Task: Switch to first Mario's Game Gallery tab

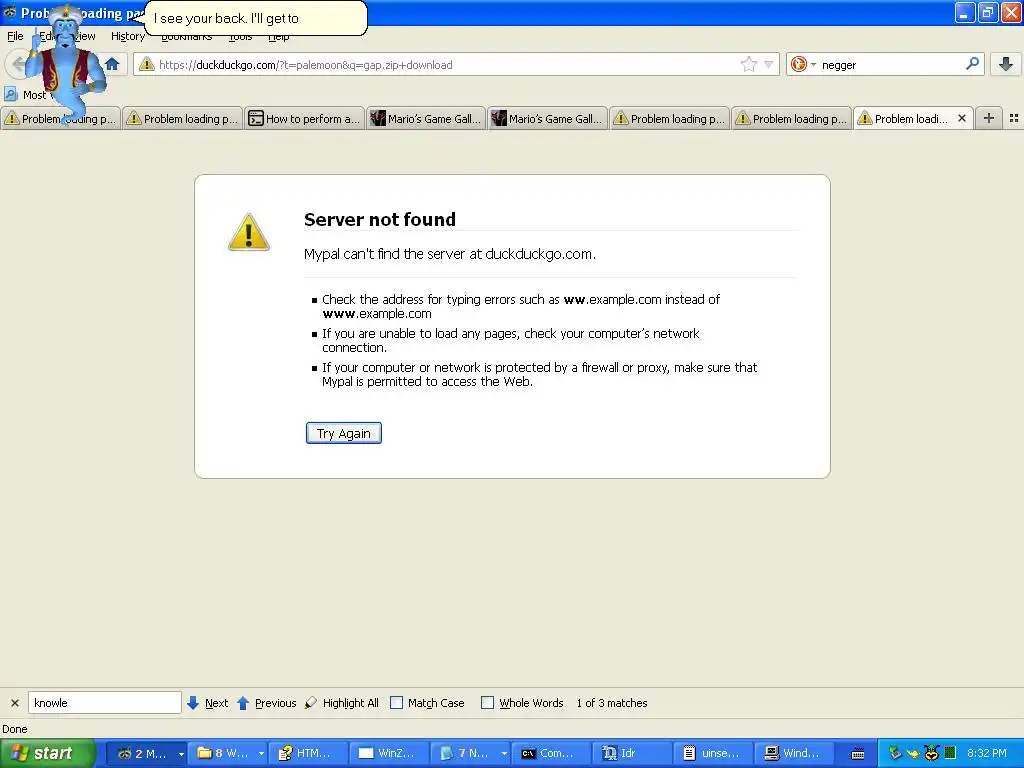Action: coord(426,118)
